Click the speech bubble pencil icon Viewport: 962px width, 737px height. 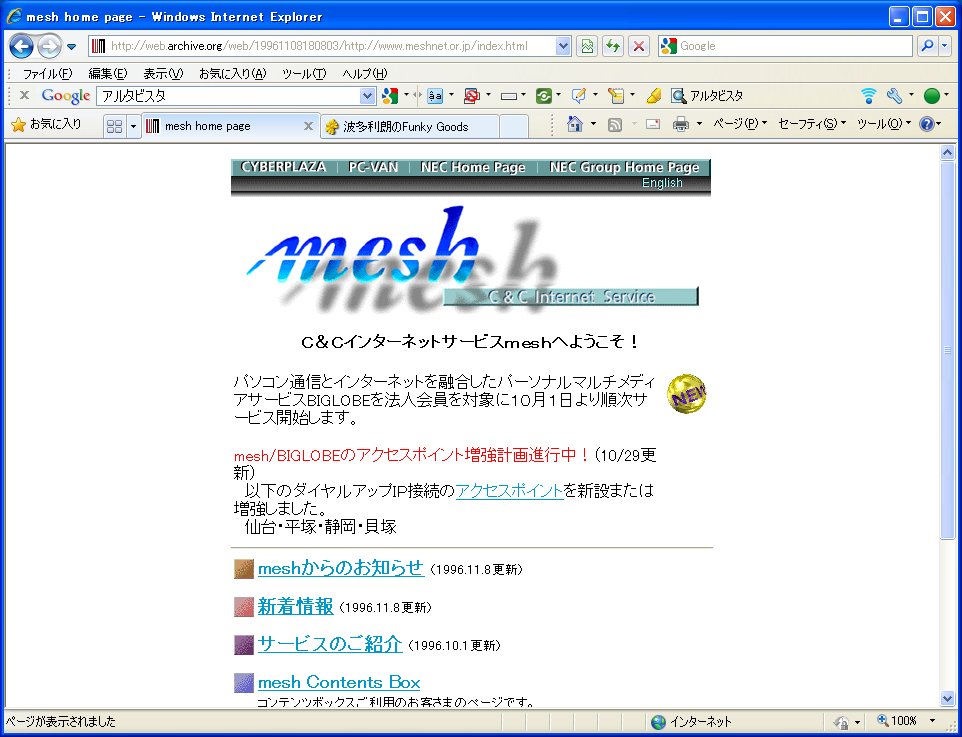[579, 96]
